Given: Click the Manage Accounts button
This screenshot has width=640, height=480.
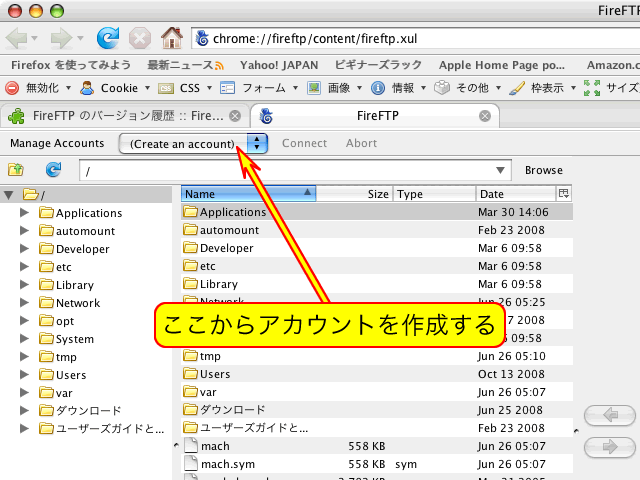Looking at the screenshot, I should click(57, 143).
